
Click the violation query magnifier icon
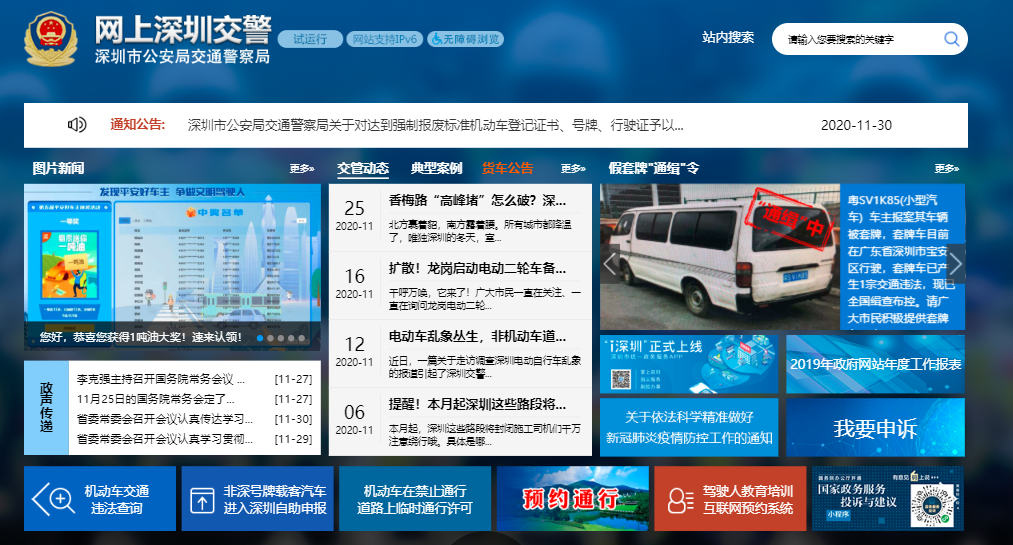pos(52,499)
